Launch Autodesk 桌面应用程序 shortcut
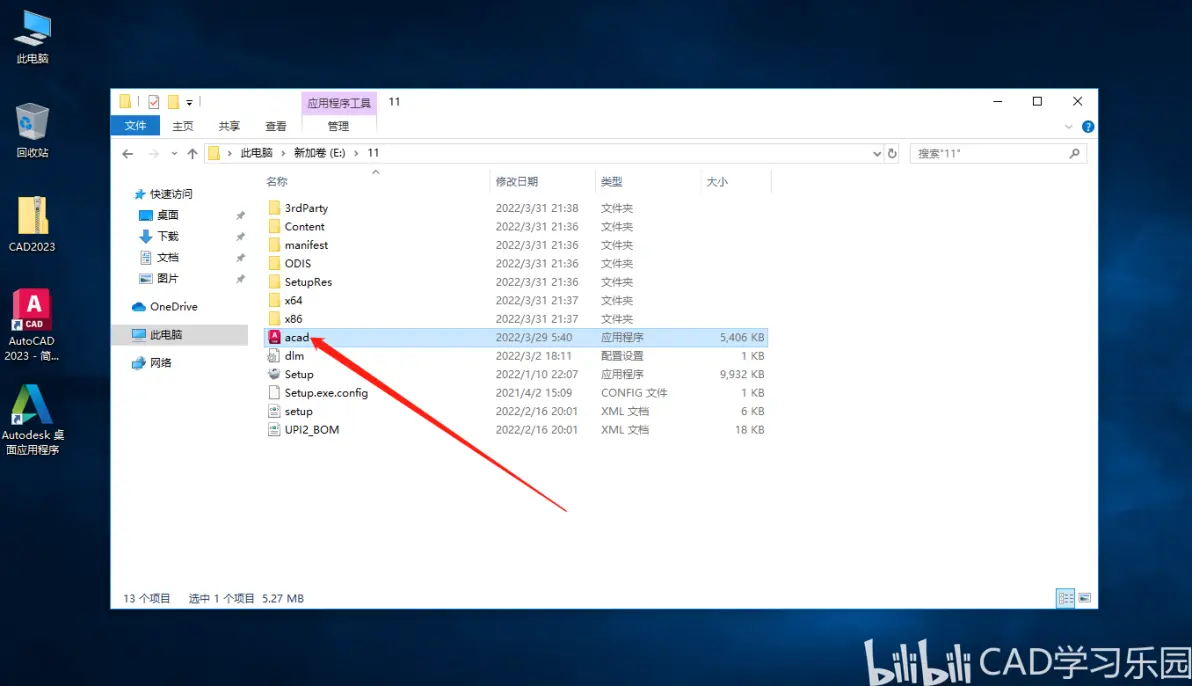Screen dimensions: 1192x686 [x=32, y=419]
